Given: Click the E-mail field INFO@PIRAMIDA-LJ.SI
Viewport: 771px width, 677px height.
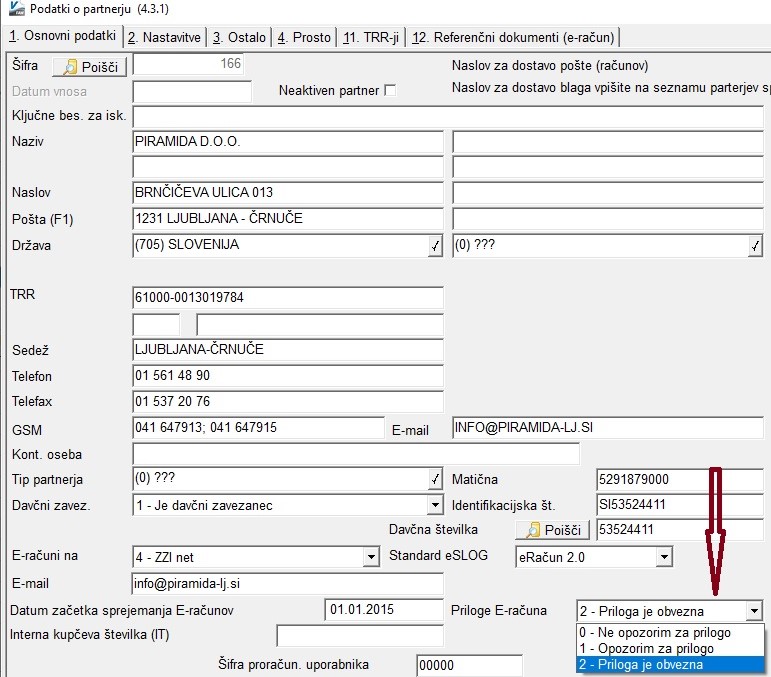Looking at the screenshot, I should (608, 427).
